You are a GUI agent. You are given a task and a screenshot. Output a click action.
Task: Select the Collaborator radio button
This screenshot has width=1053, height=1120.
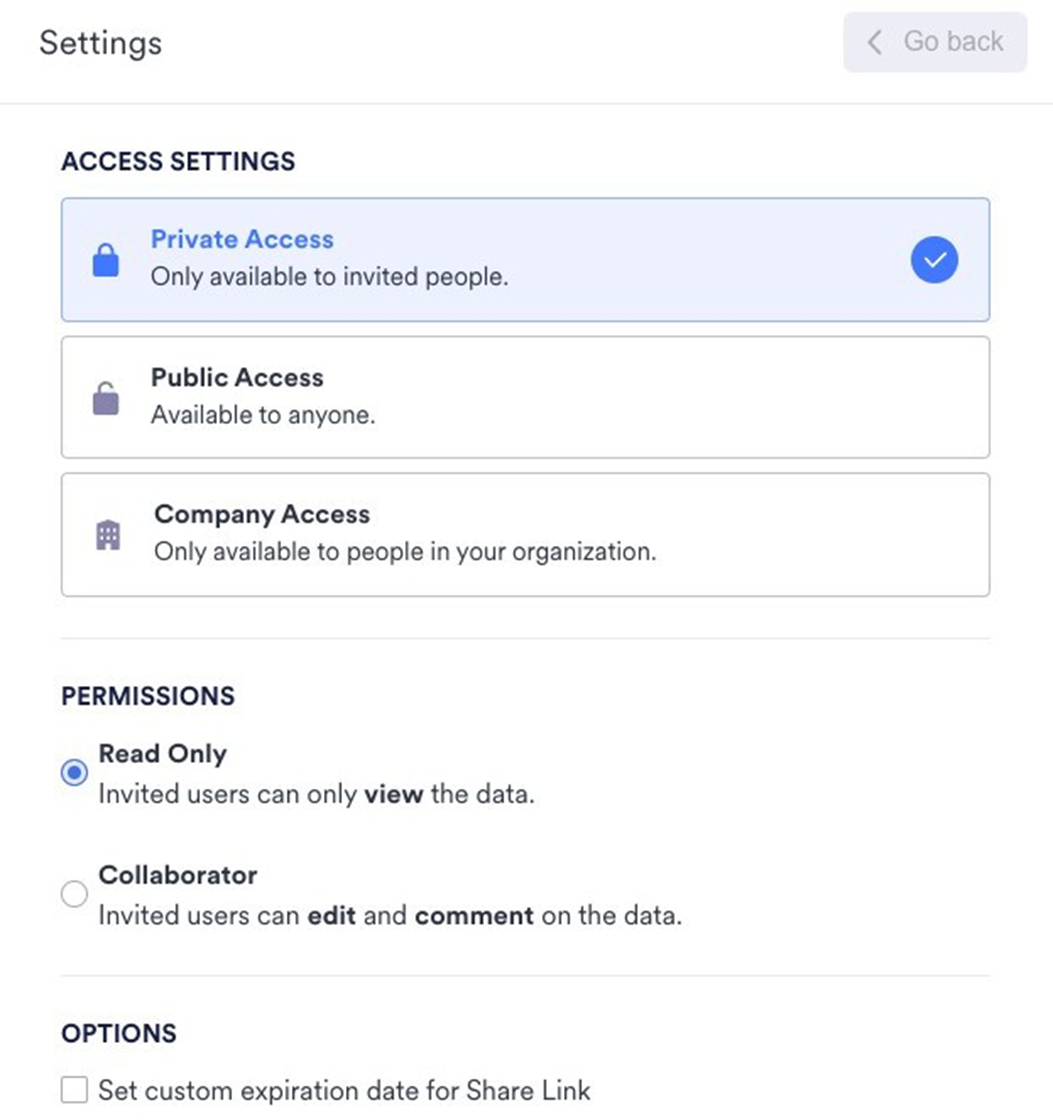pos(74,894)
